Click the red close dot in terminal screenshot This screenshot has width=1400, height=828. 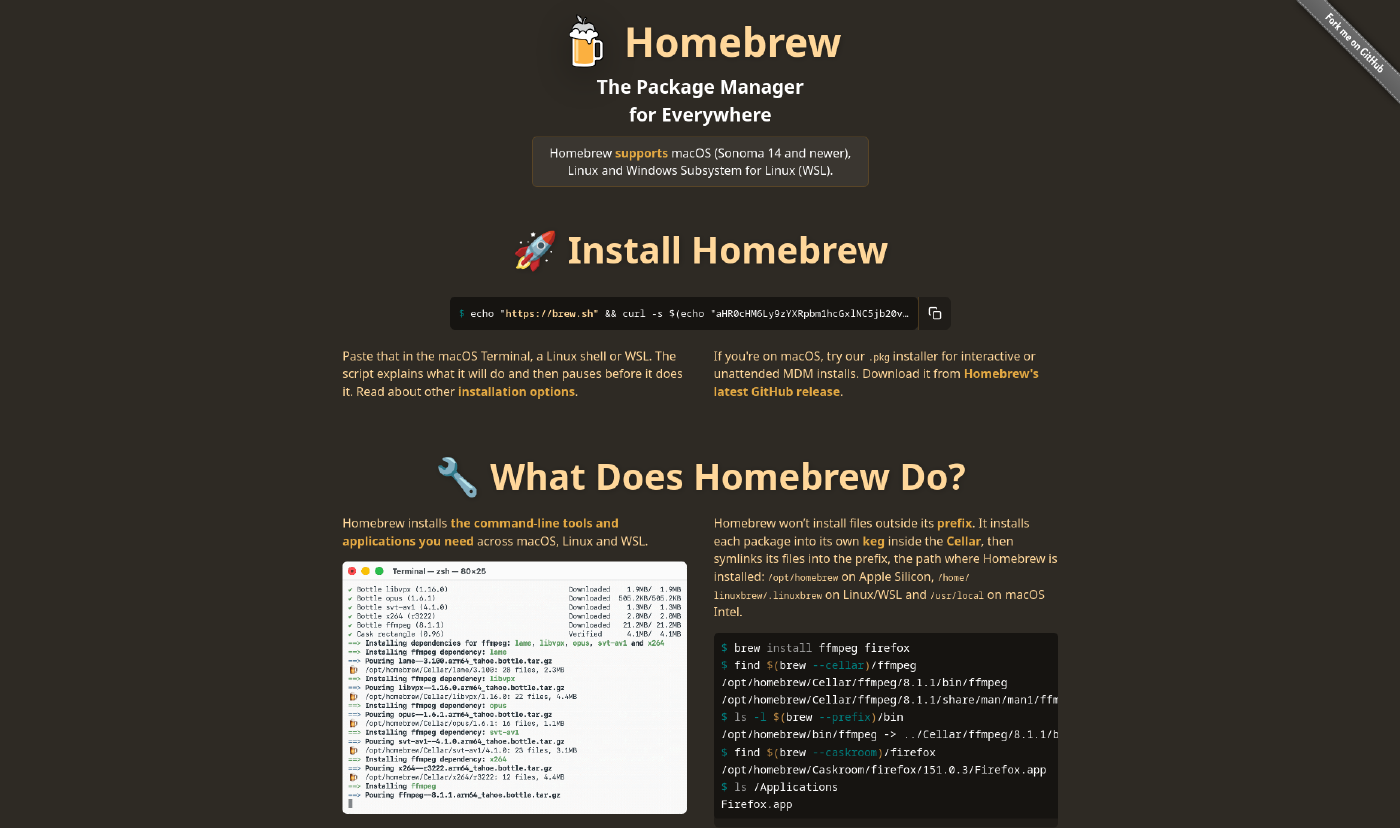[x=352, y=571]
